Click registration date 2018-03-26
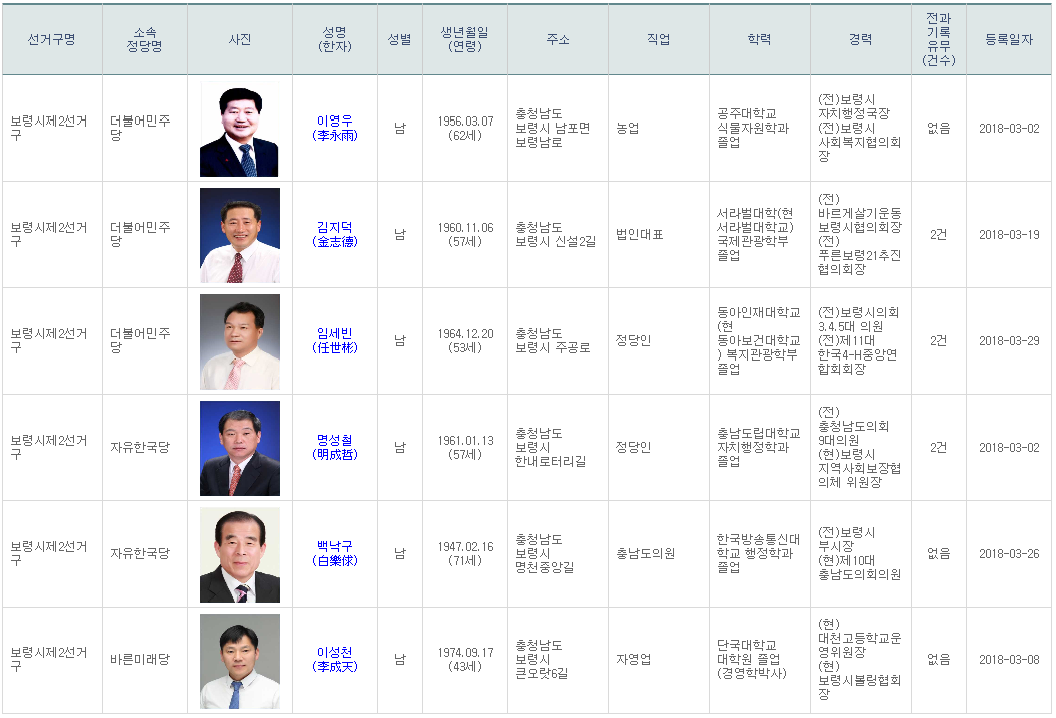 (1009, 553)
